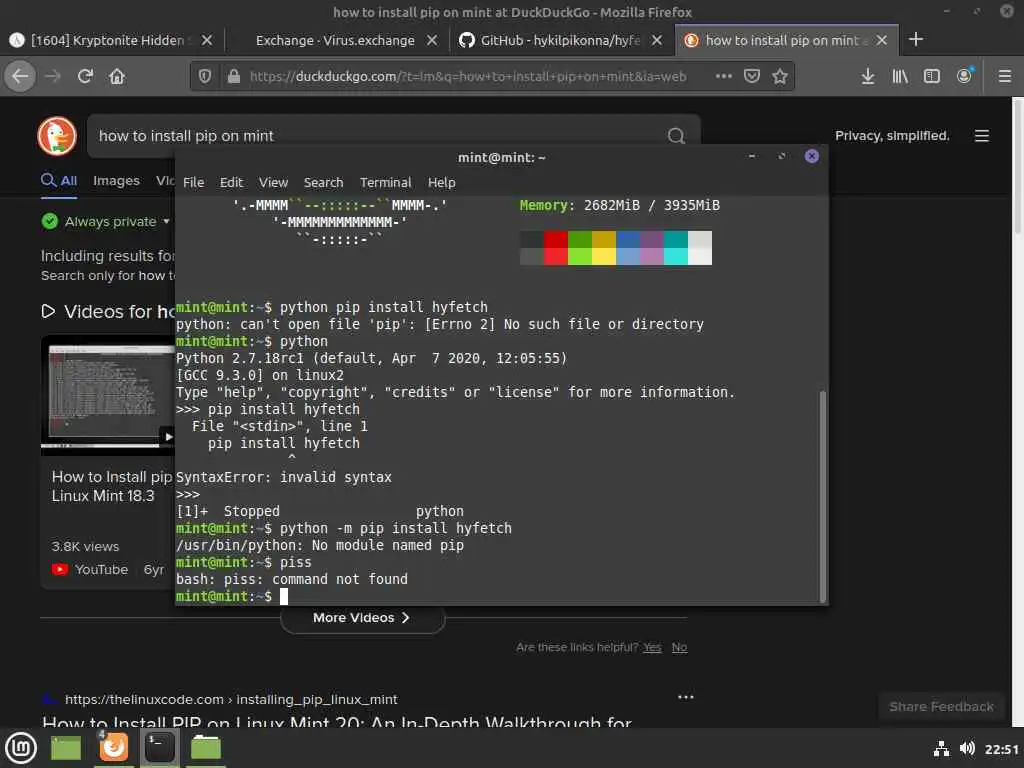
Task: Open page actions three-dot menu
Action: [724, 76]
